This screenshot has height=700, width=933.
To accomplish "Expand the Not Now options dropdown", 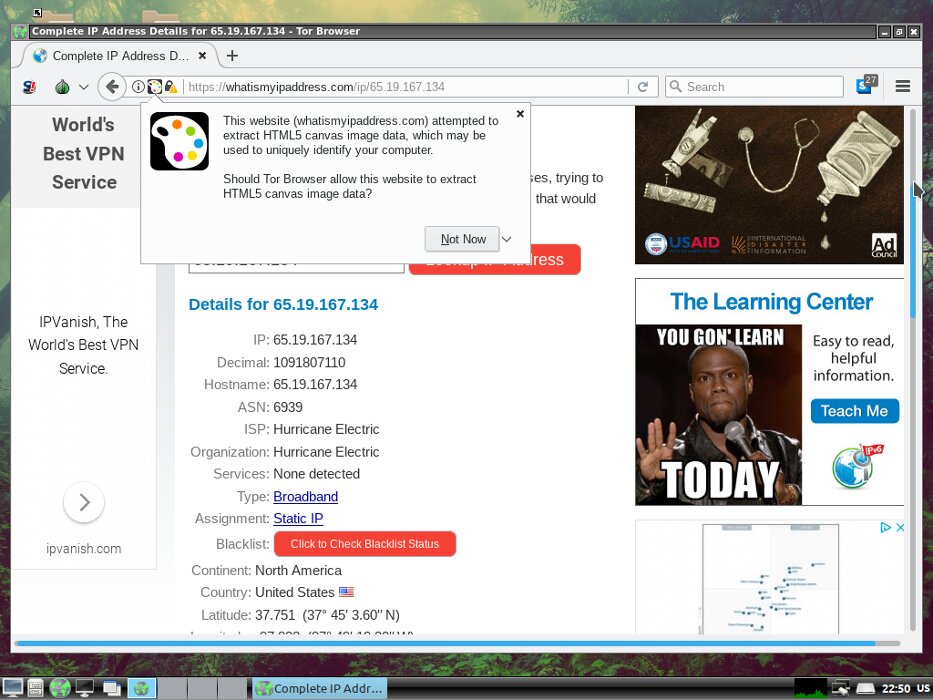I will pyautogui.click(x=507, y=239).
